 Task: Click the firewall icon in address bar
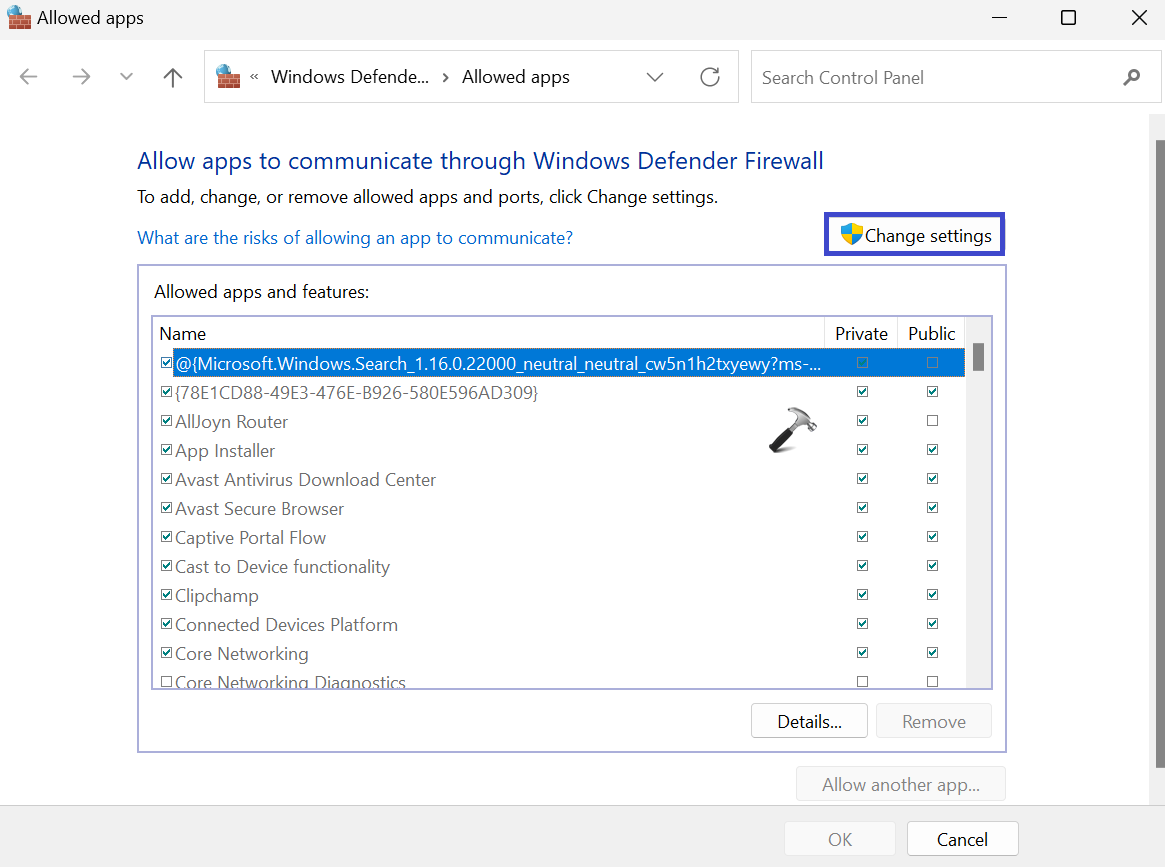pos(228,77)
